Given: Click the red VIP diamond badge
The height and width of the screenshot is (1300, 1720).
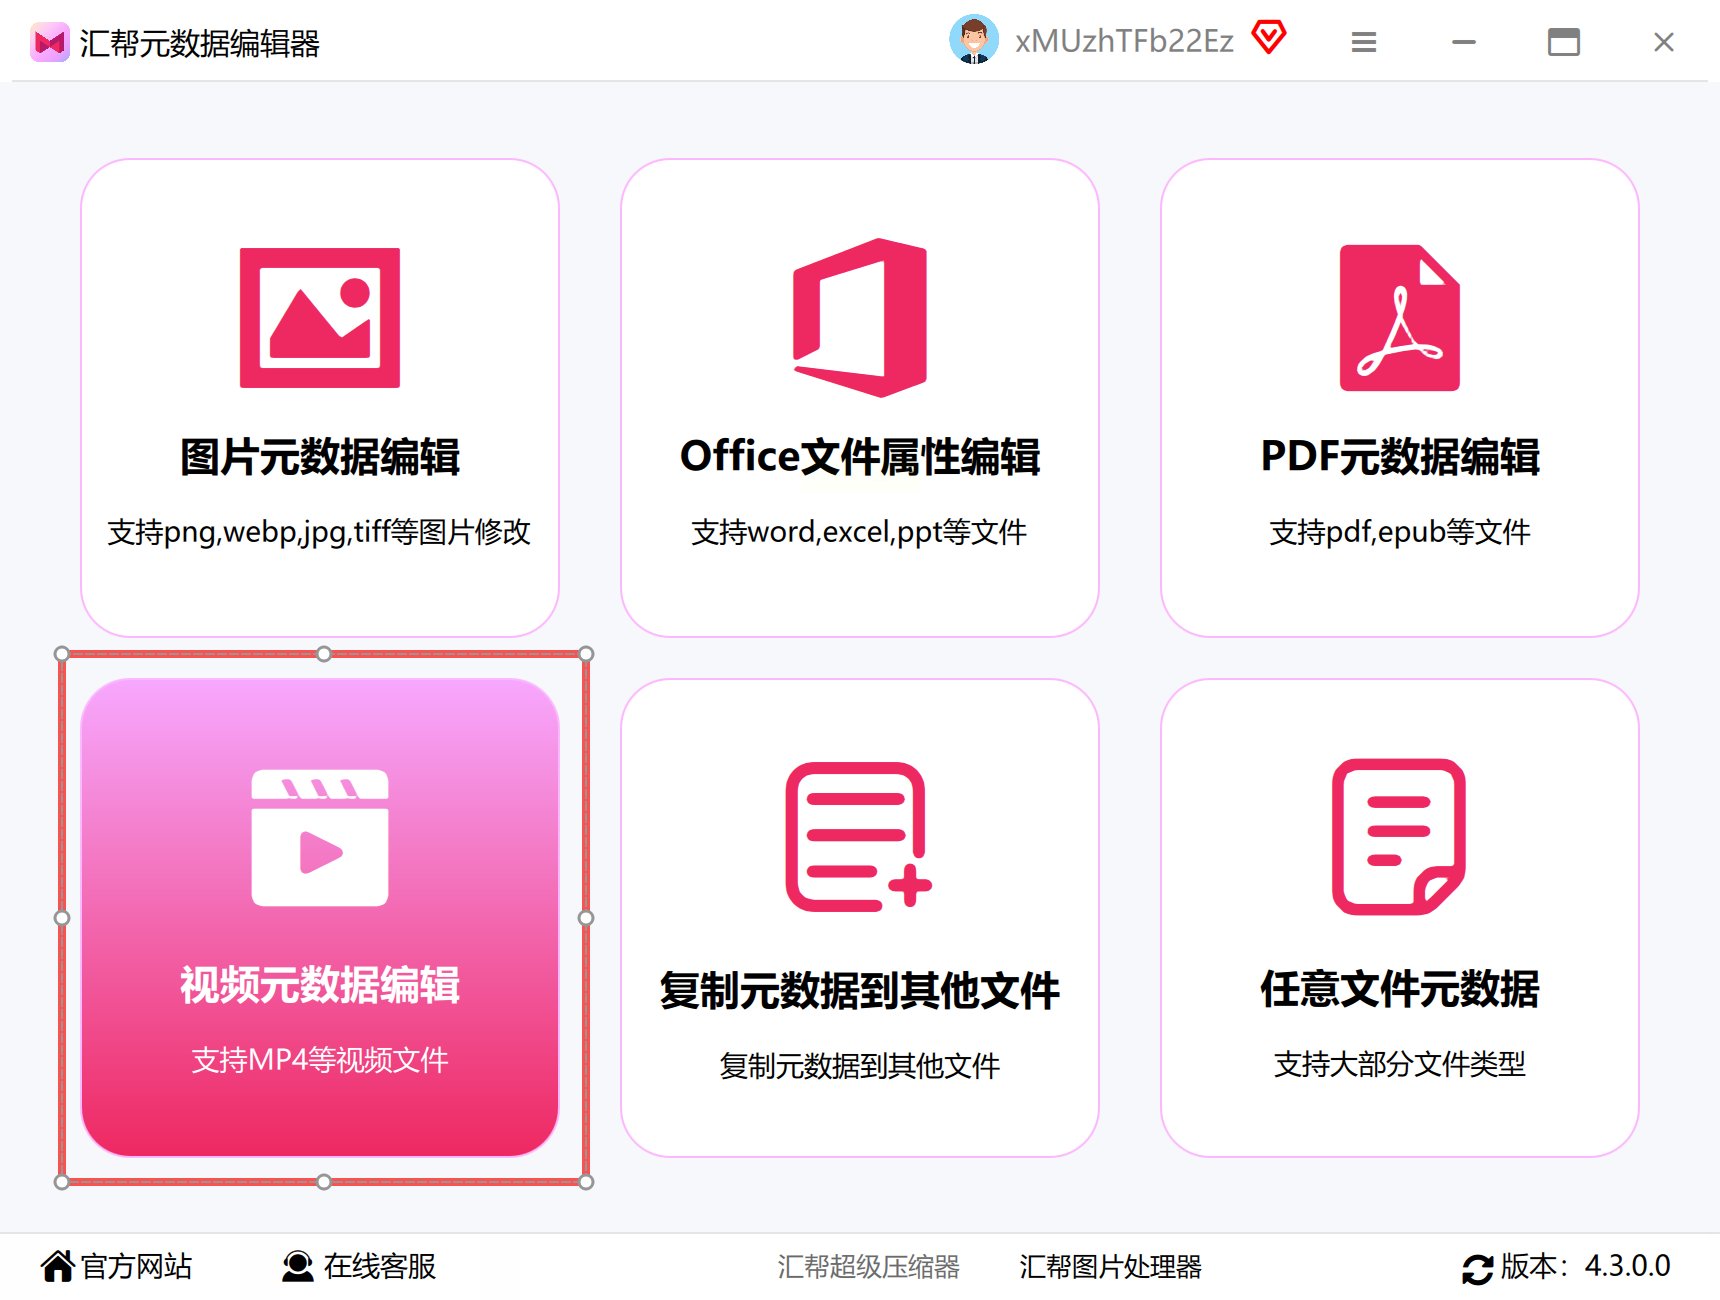Looking at the screenshot, I should (1269, 38).
